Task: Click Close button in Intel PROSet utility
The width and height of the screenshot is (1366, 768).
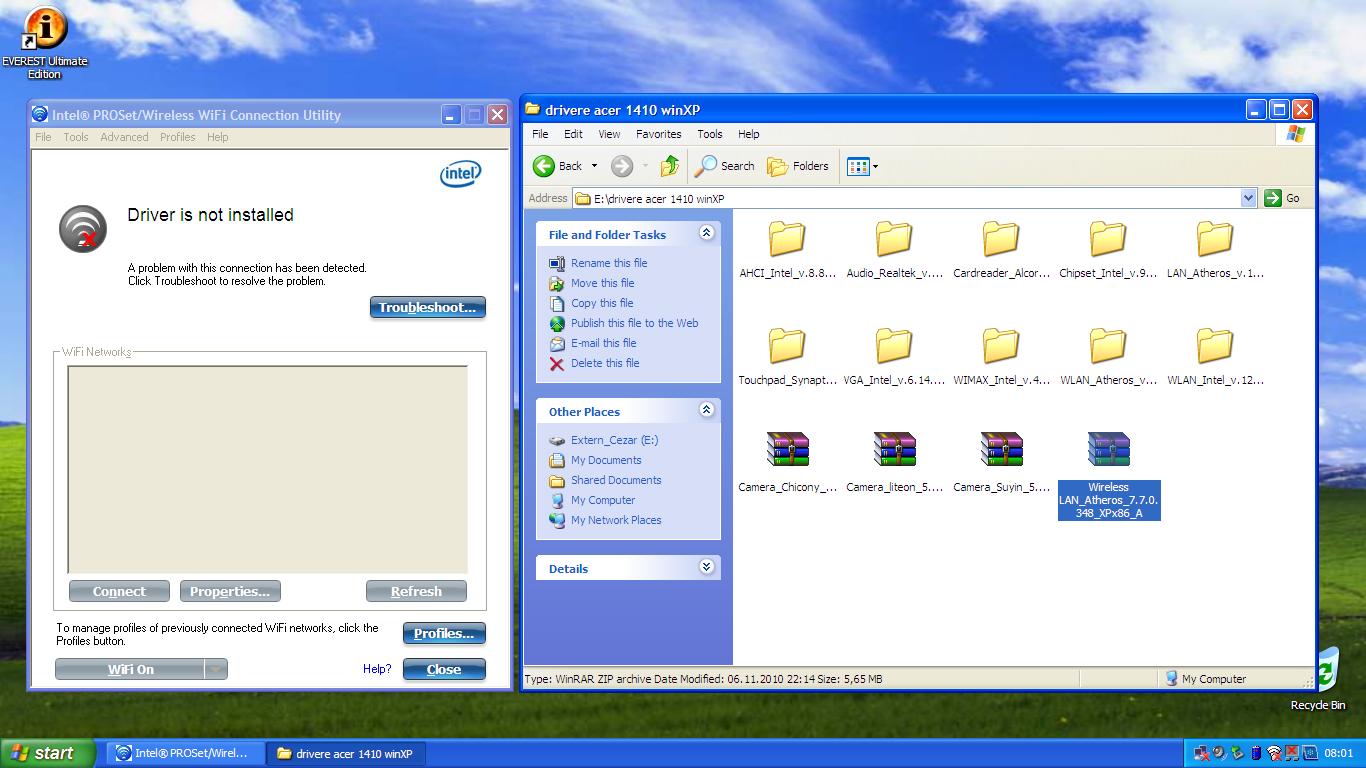Action: (x=444, y=670)
